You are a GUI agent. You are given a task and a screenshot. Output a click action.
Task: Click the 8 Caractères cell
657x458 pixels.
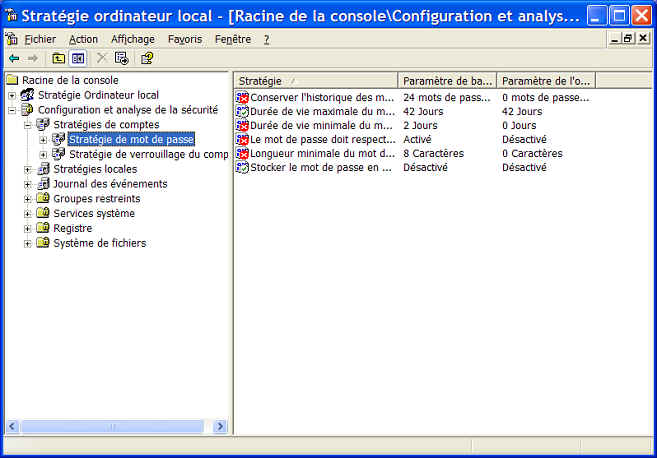tap(433, 153)
